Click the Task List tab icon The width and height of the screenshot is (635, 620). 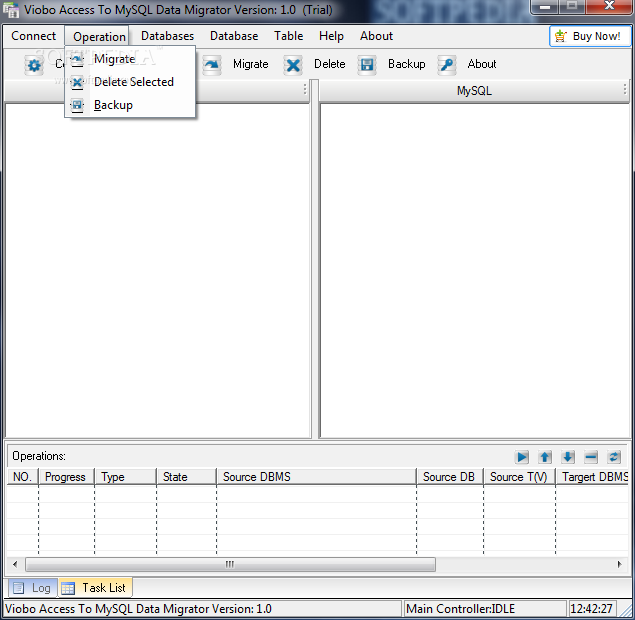pos(68,588)
